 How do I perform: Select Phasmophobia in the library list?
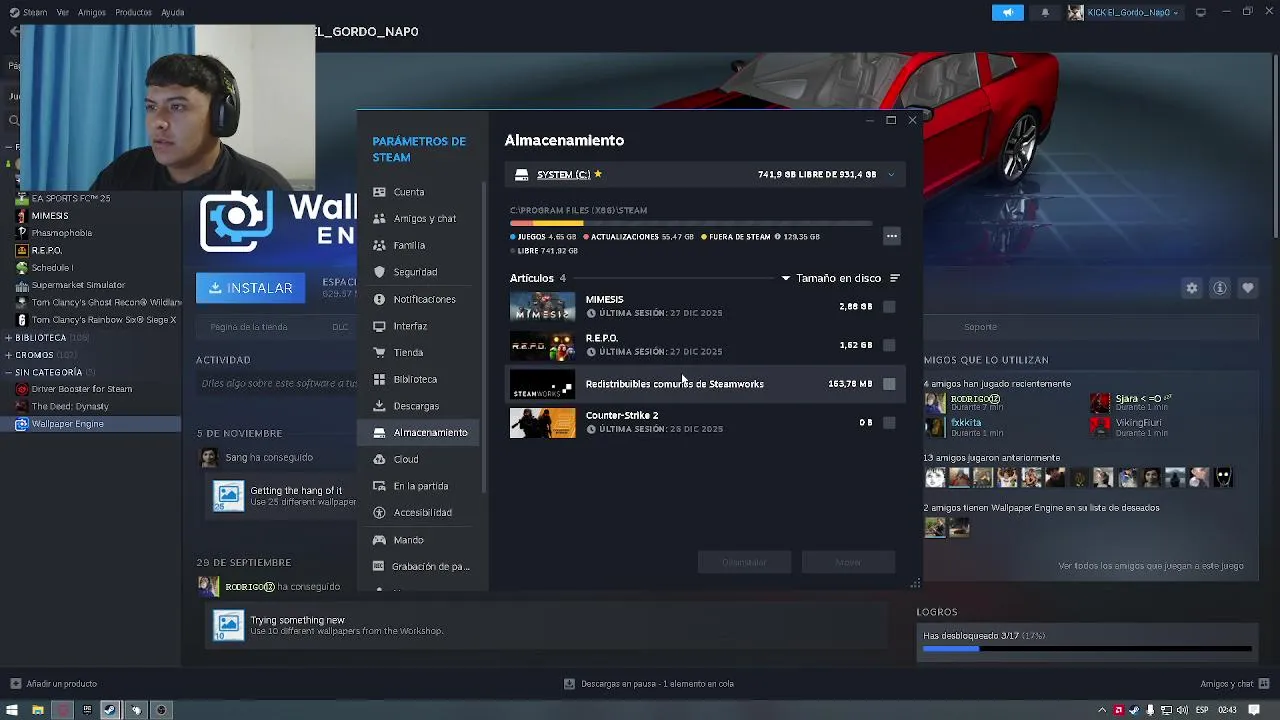(x=62, y=233)
